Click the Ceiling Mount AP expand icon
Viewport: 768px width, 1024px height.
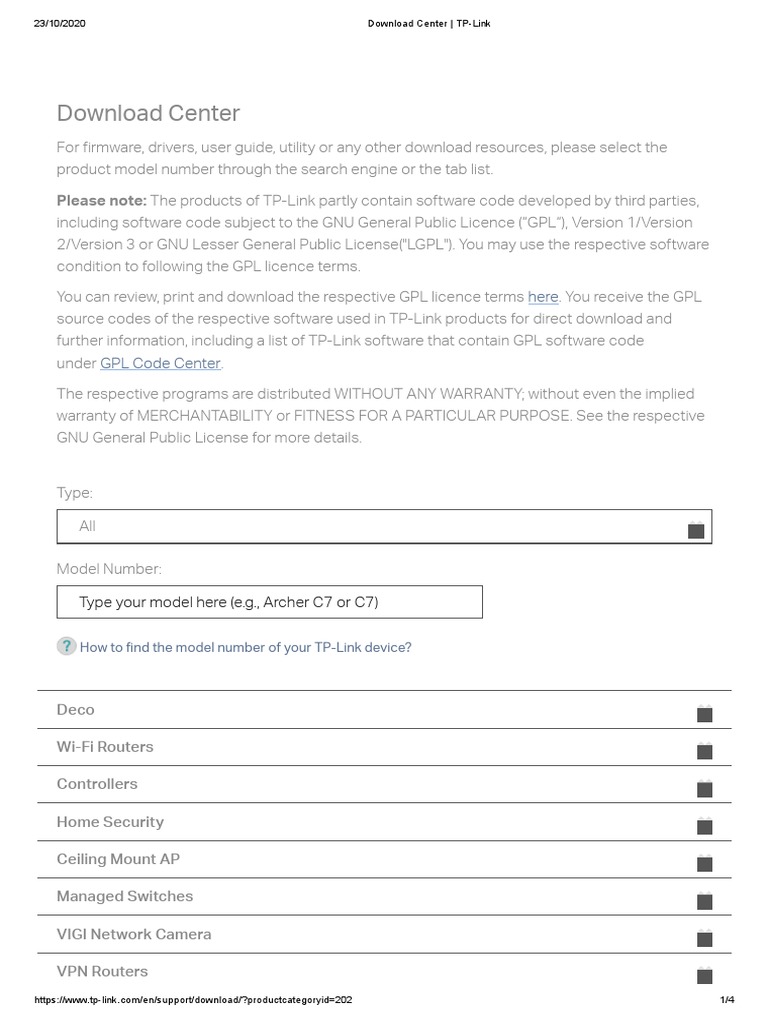[704, 862]
